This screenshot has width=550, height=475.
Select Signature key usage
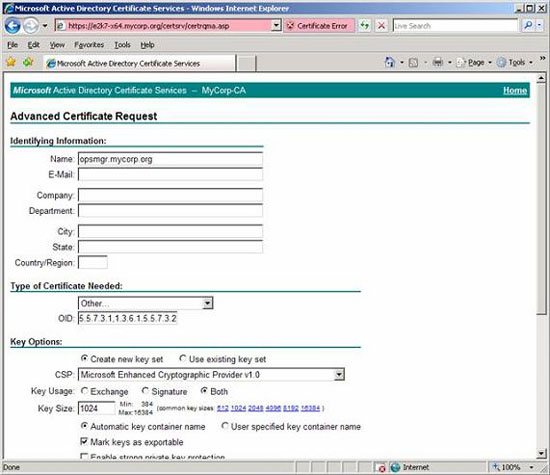(x=145, y=391)
